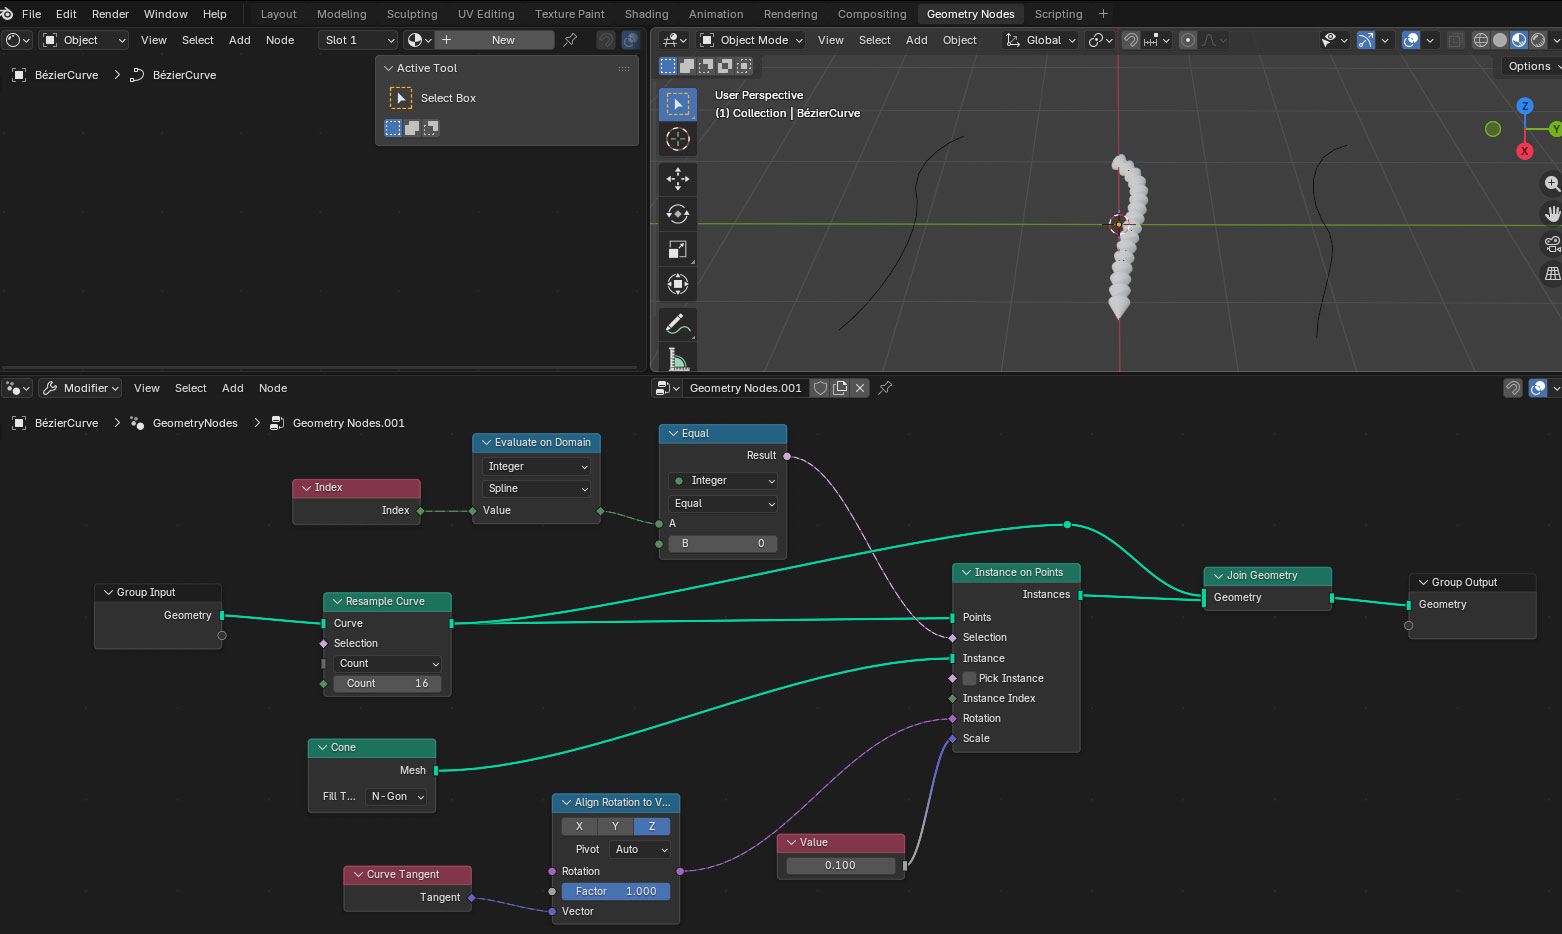Toggle the Pick Instance checkbox
This screenshot has height=934, width=1562.
[969, 678]
